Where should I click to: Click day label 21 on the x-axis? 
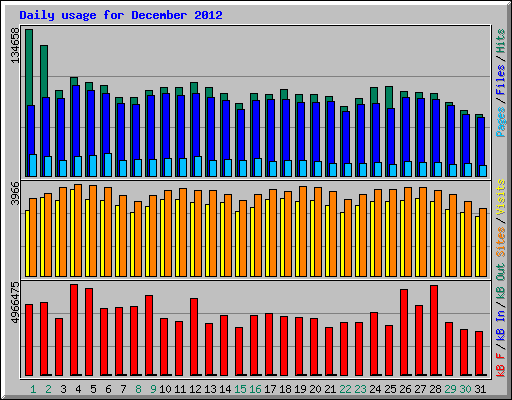click(x=330, y=389)
